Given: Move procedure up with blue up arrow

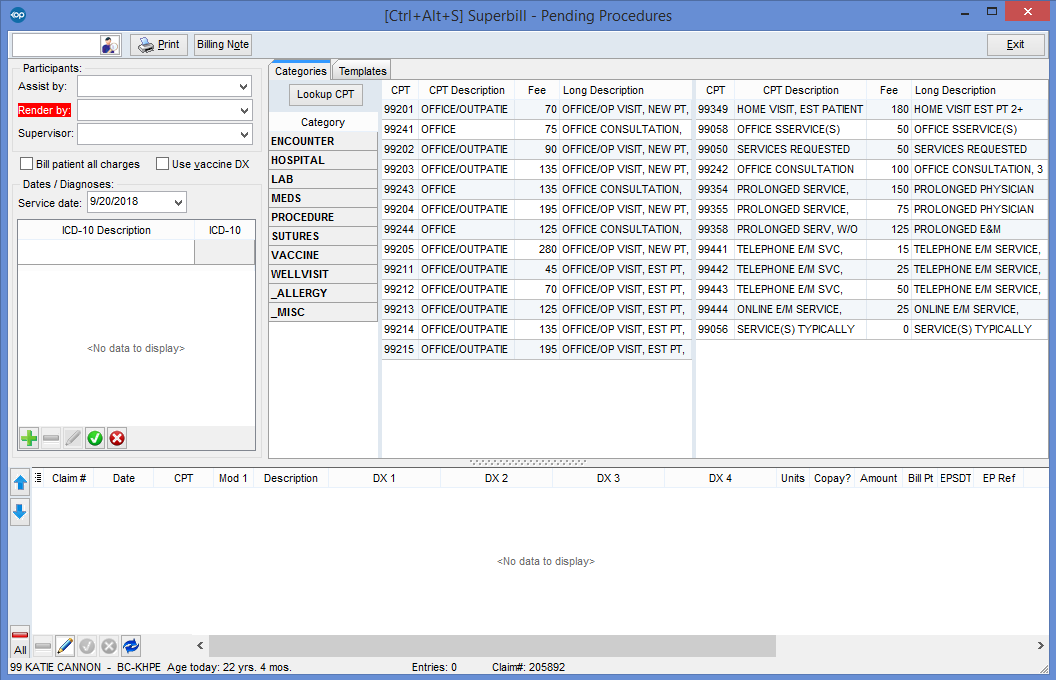Looking at the screenshot, I should pyautogui.click(x=20, y=482).
